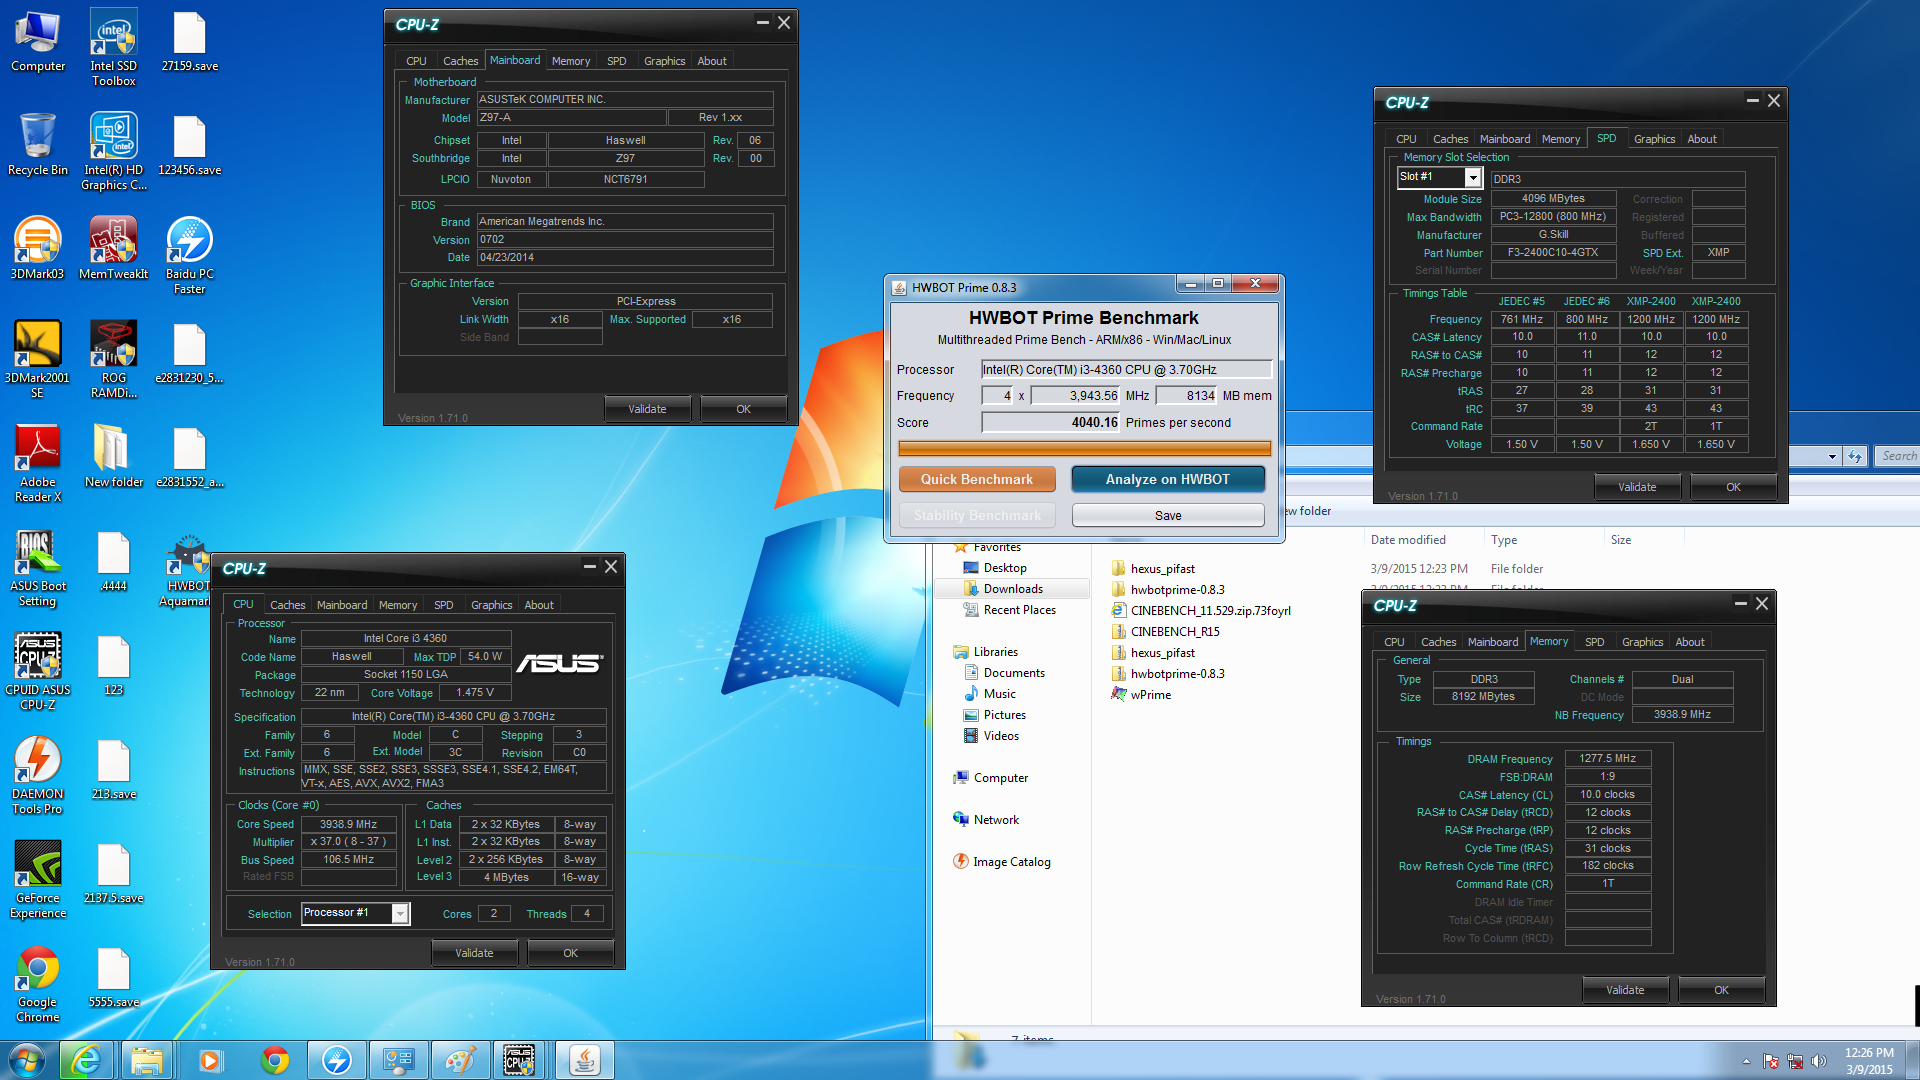The width and height of the screenshot is (1920, 1080).
Task: Open Windows Explorer taskbar icon
Action: [147, 1060]
